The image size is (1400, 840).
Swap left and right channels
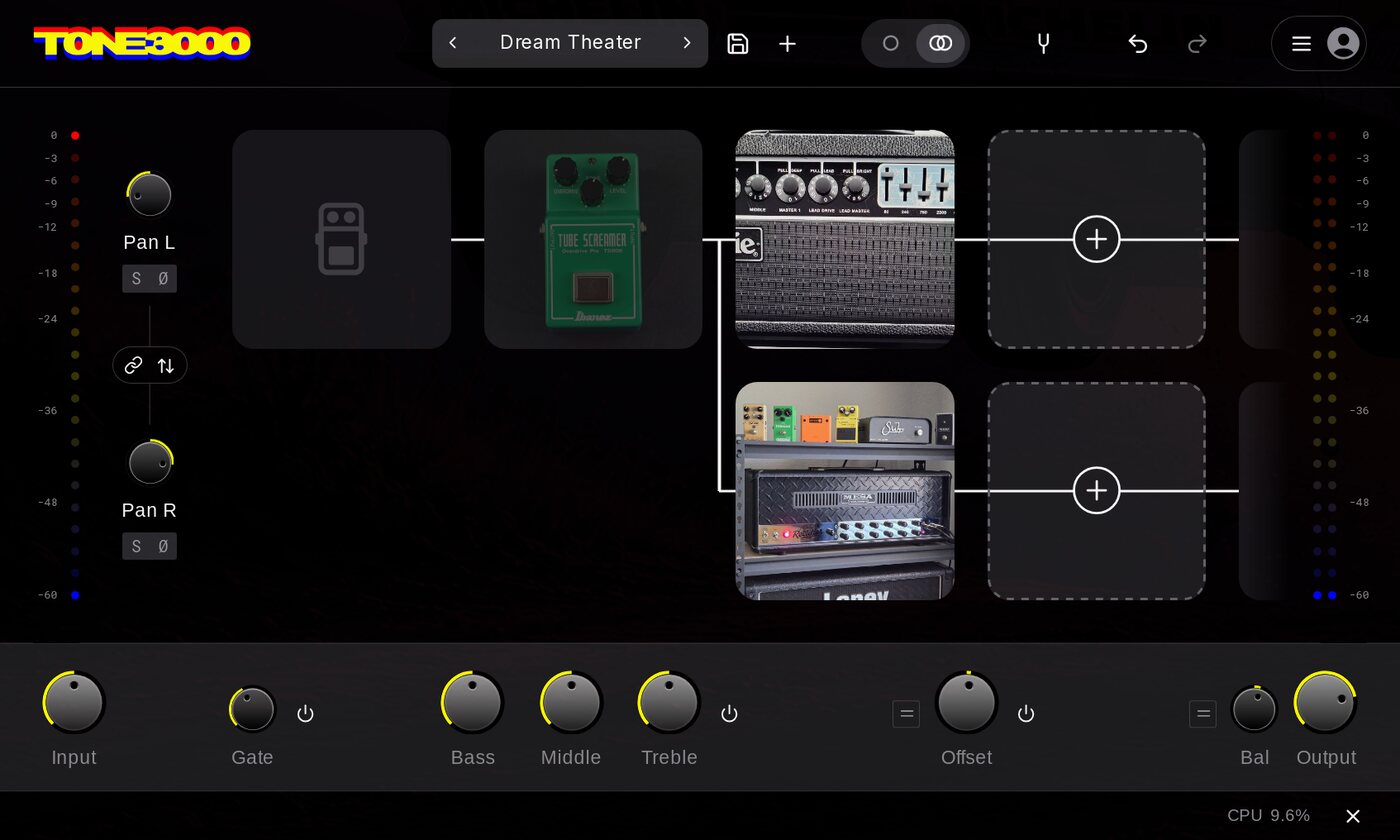[x=166, y=366]
